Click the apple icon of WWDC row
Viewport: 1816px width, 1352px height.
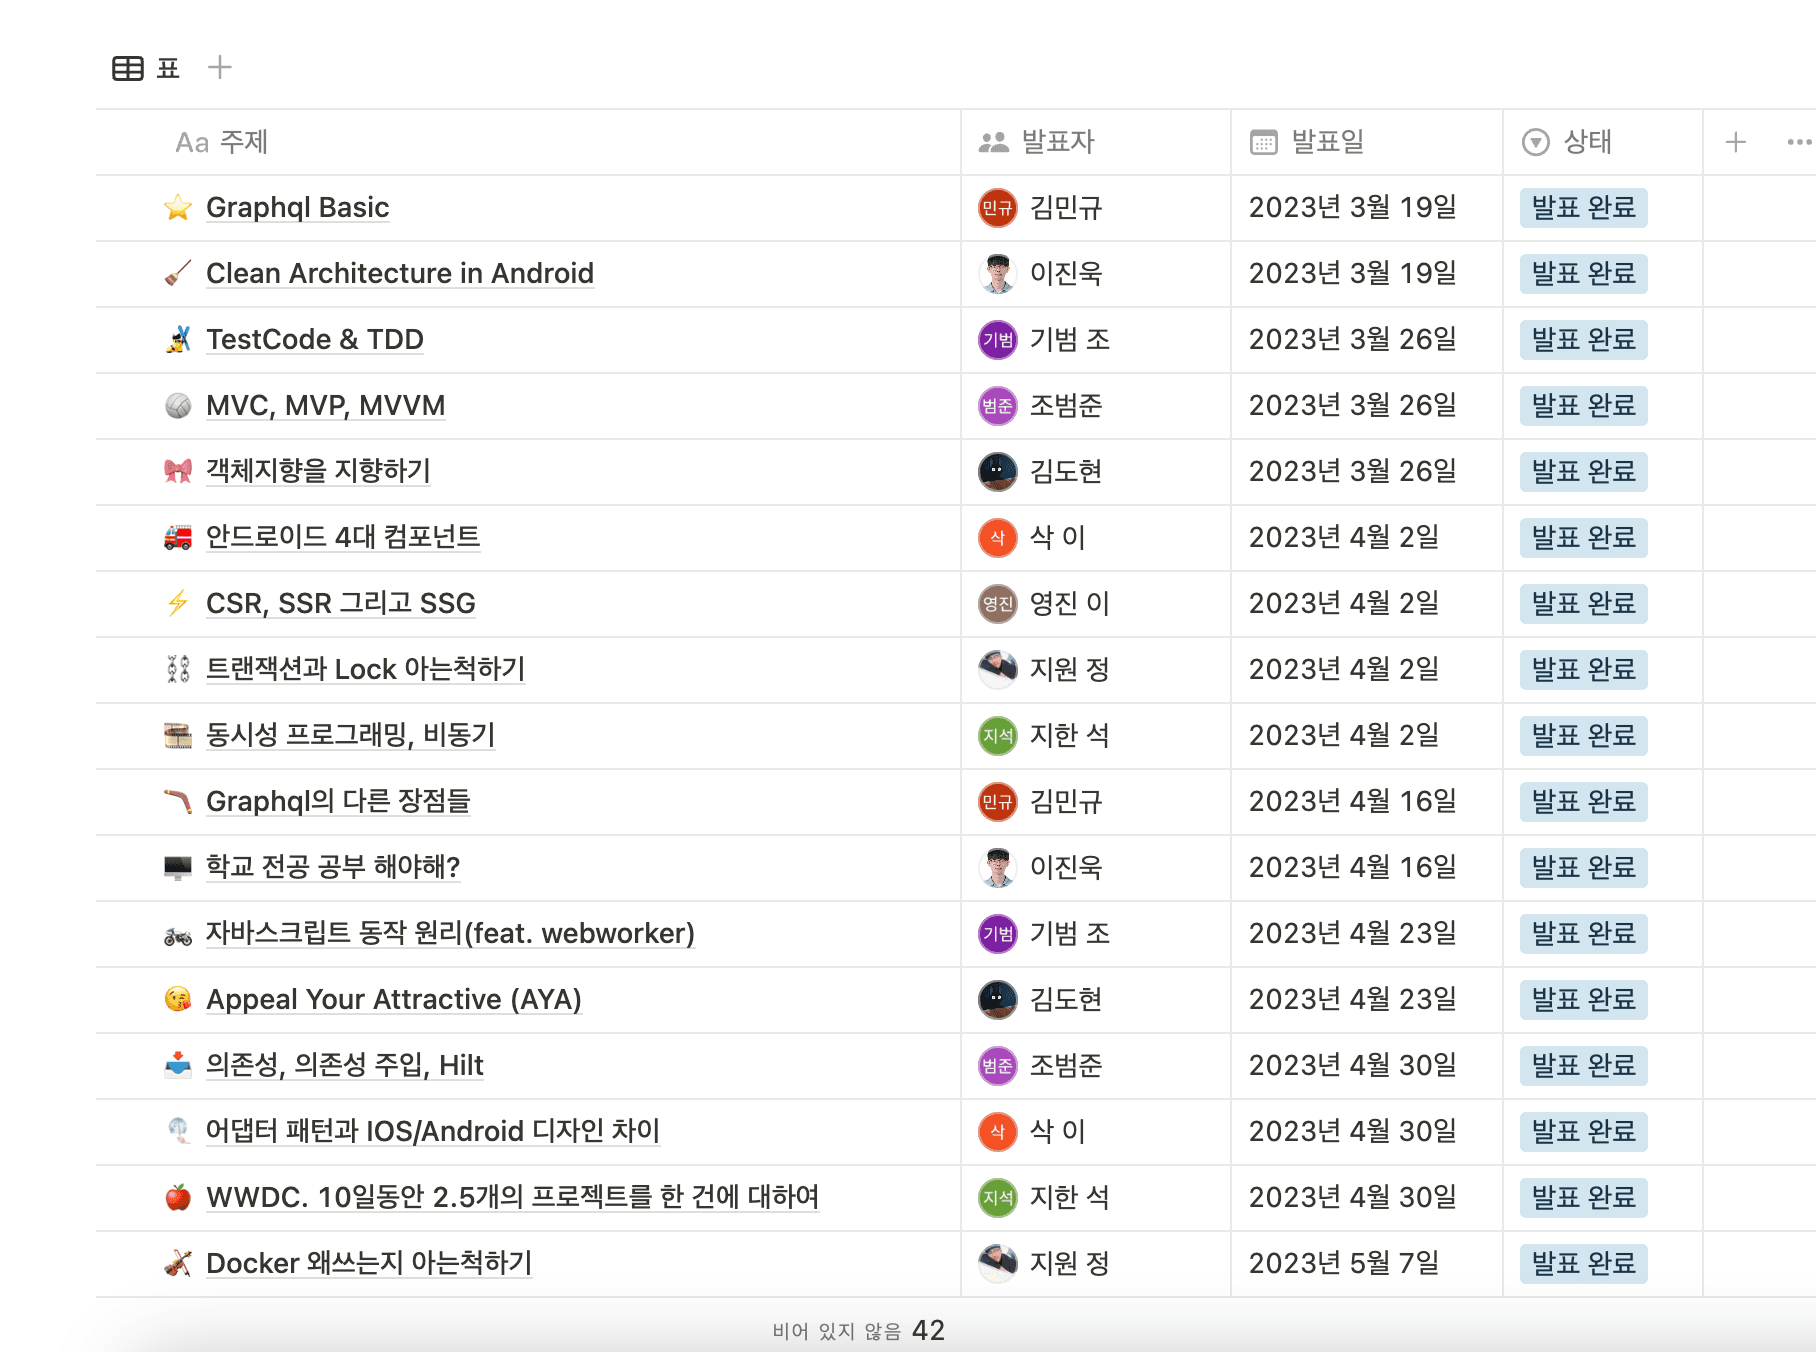(x=178, y=1197)
